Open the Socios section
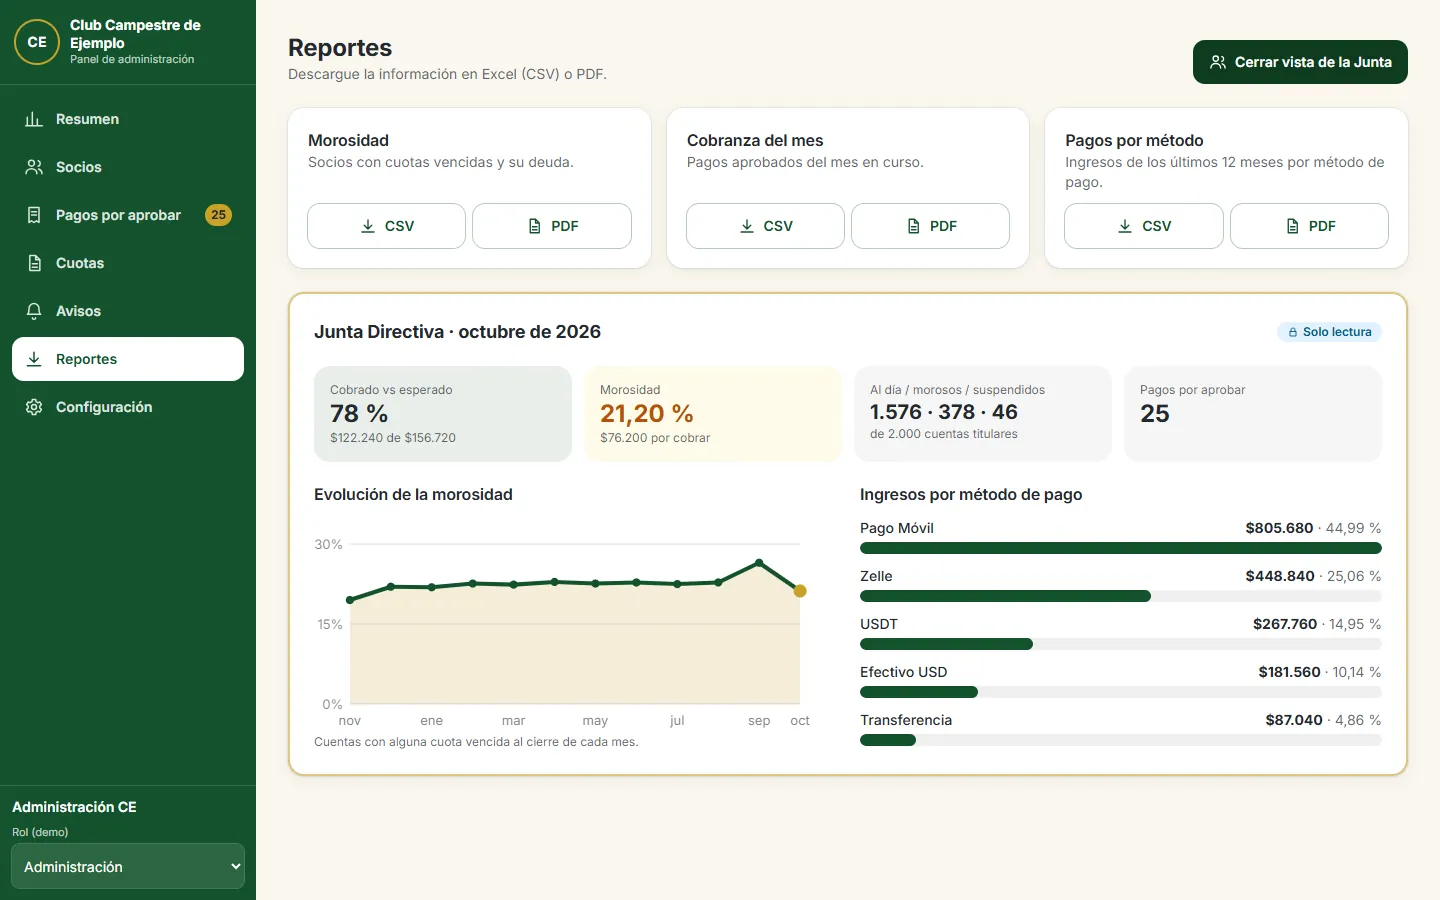The height and width of the screenshot is (900, 1440). coord(128,167)
